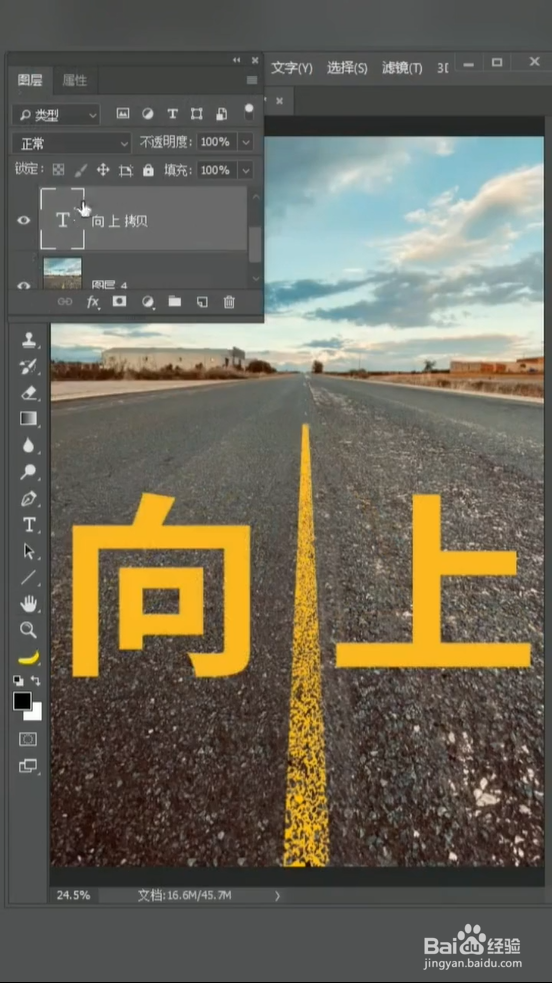This screenshot has height=983, width=552.
Task: Toggle lock all for layer
Action: (x=148, y=170)
